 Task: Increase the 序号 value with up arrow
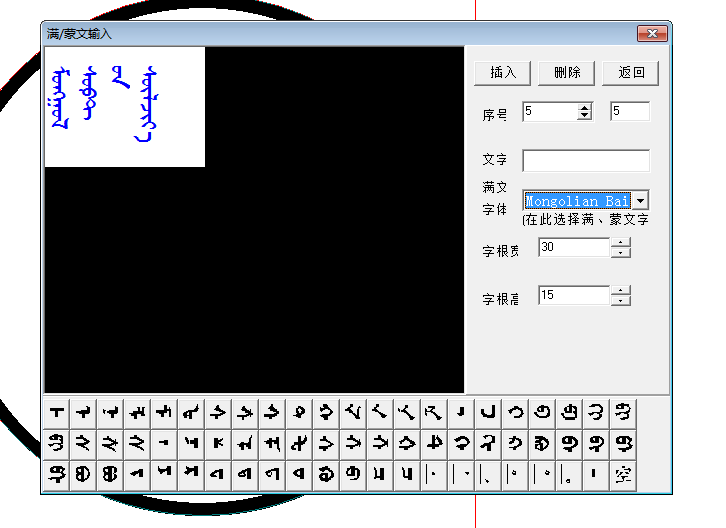(x=584, y=107)
